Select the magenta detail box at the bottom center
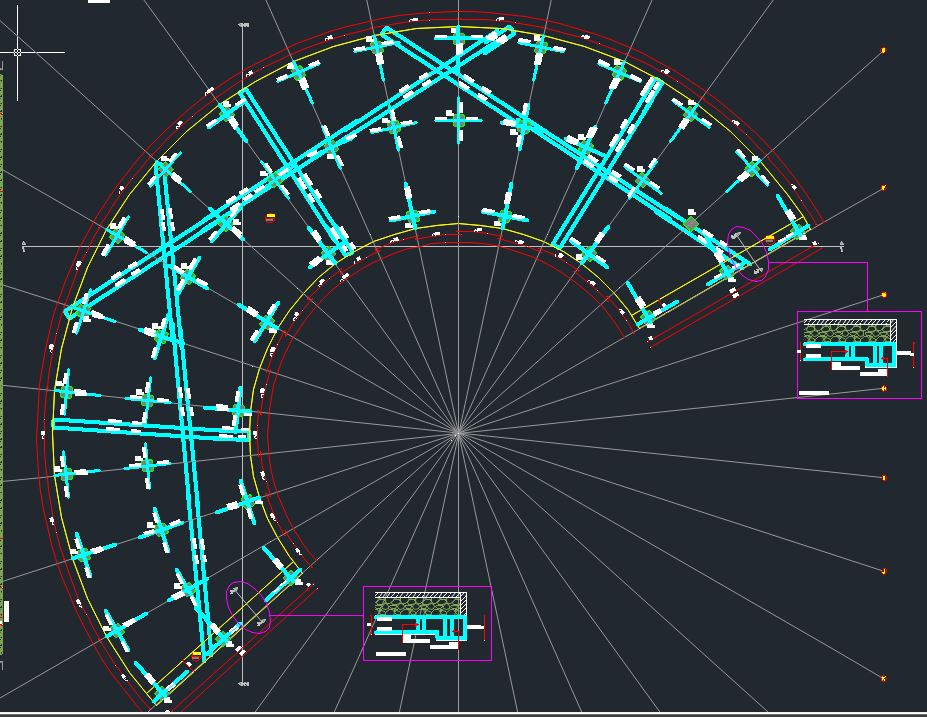This screenshot has height=717, width=927. pyautogui.click(x=427, y=624)
